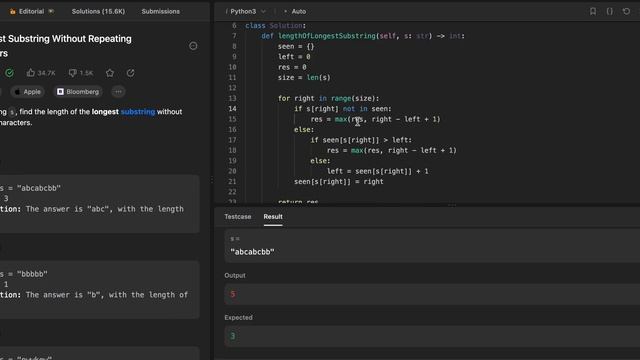Click the curly braces format code icon
The width and height of the screenshot is (640, 360).
(609, 11)
